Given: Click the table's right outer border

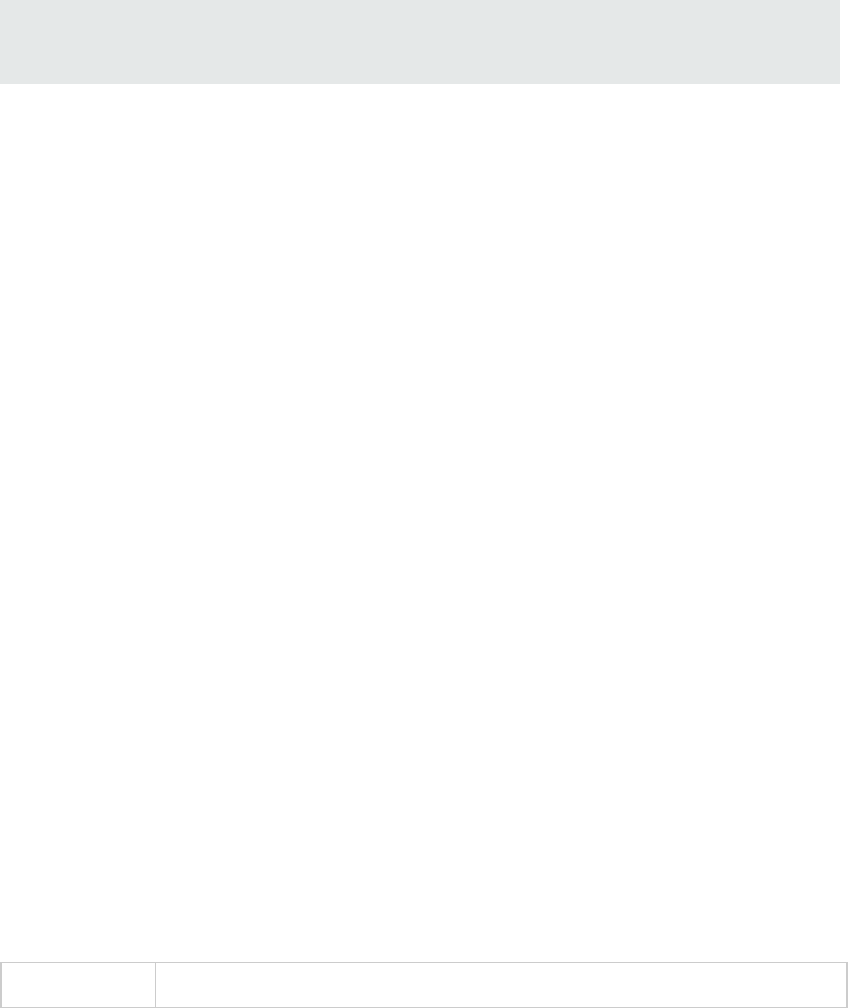Looking at the screenshot, I should pyautogui.click(x=847, y=985).
